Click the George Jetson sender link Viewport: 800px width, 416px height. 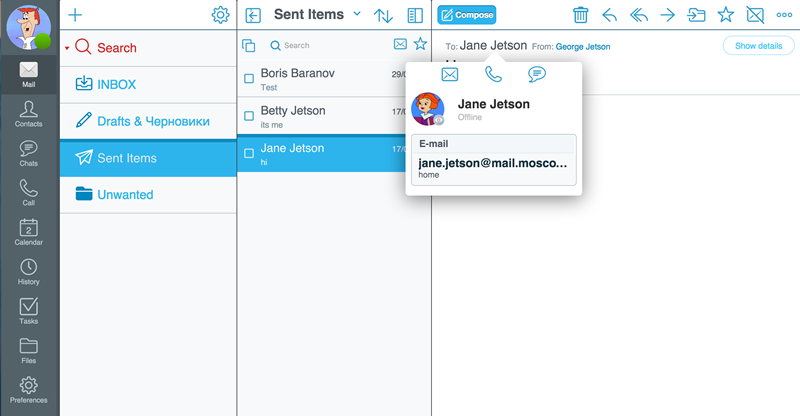583,46
